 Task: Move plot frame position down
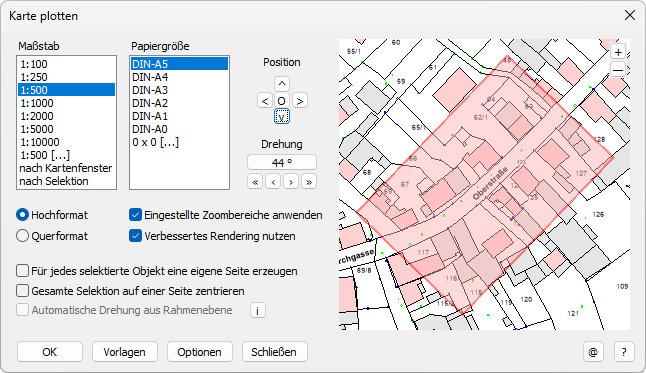coord(282,117)
